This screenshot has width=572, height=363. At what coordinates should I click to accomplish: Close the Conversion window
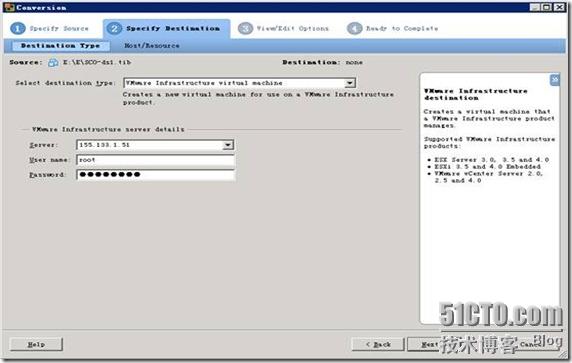[x=559, y=7]
